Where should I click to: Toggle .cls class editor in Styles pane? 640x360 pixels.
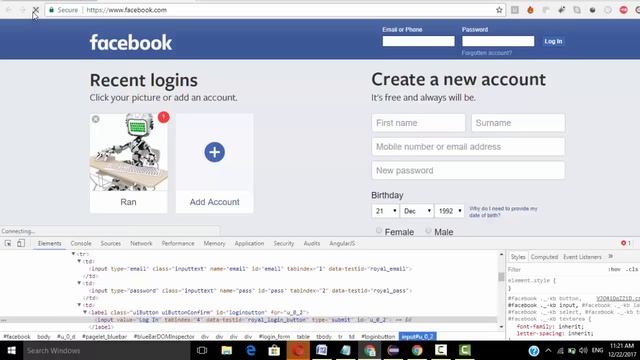pos(632,269)
